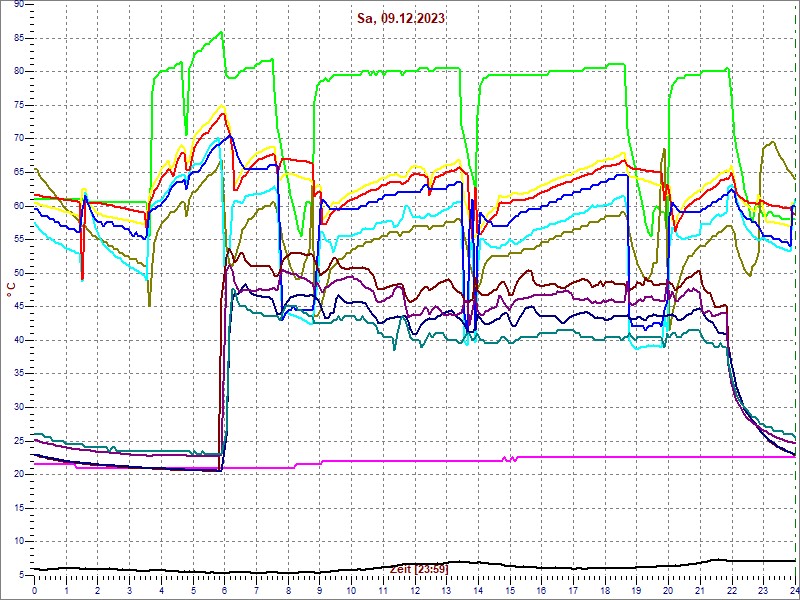800x600 pixels.
Task: Select the 15 value on the temperature axis
Action: click(20, 508)
